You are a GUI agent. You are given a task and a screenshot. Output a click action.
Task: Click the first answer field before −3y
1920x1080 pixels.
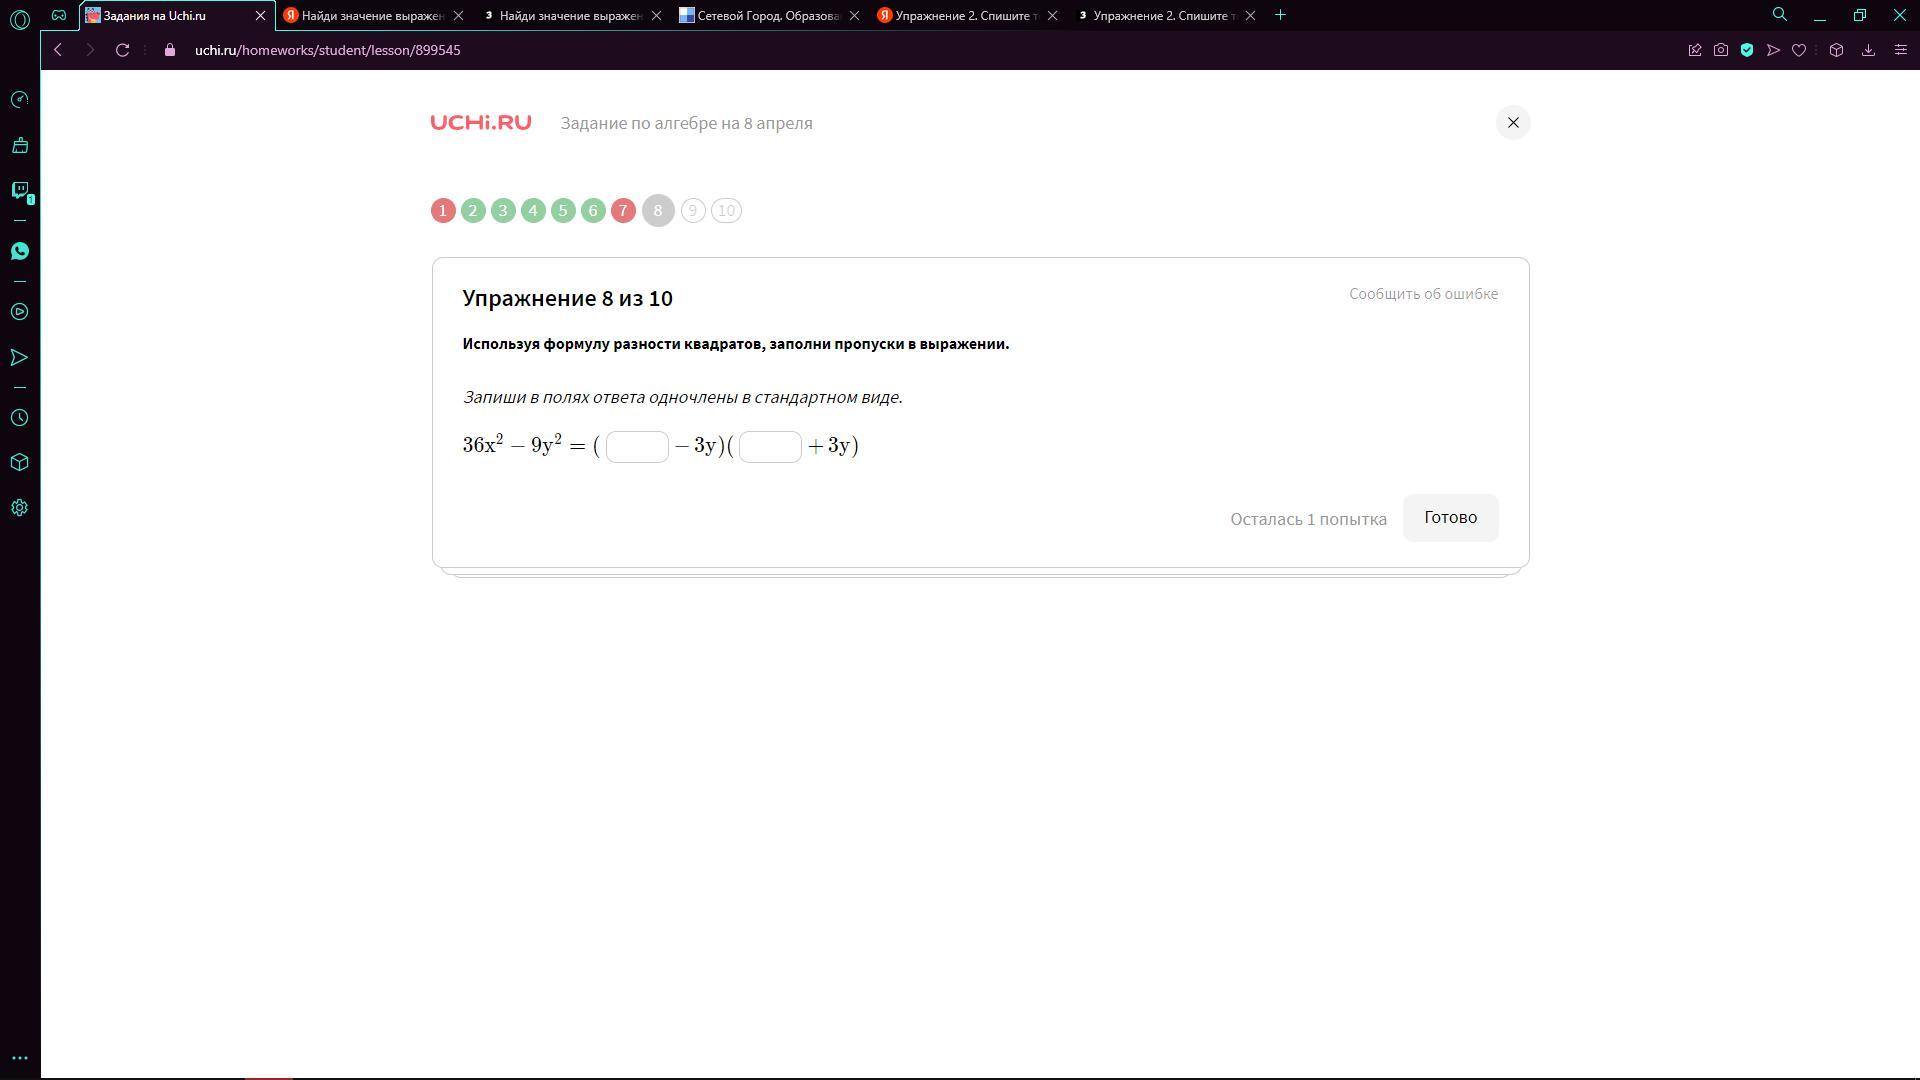point(637,447)
